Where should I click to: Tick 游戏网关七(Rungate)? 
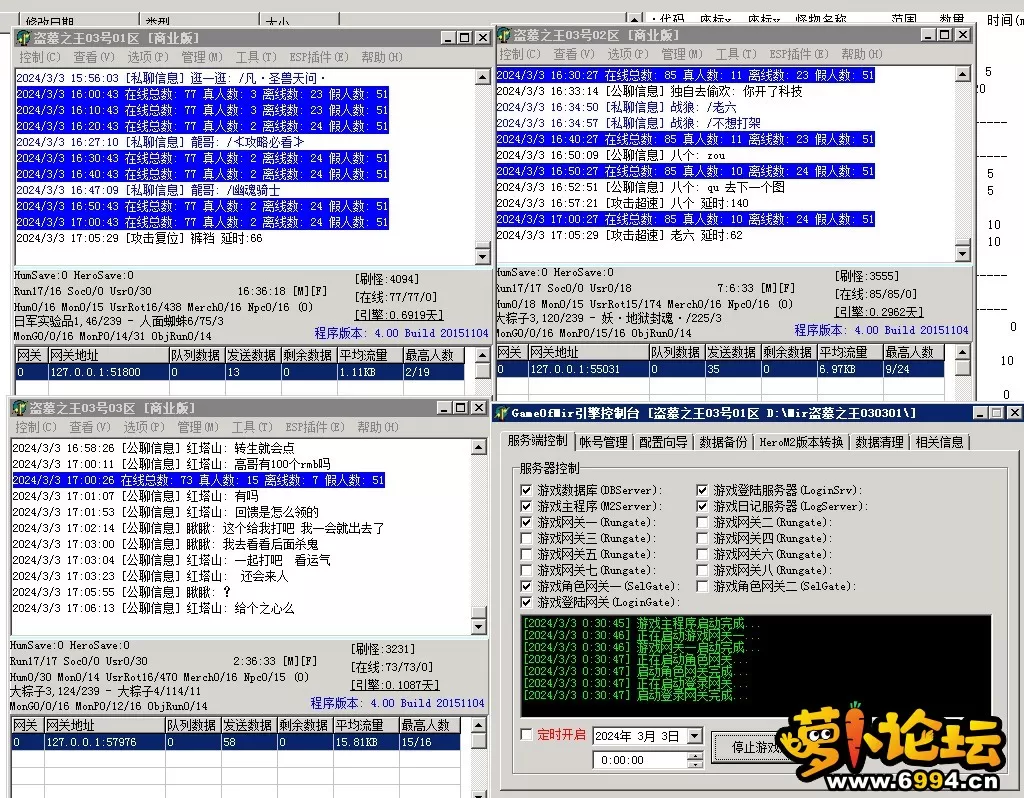(526, 570)
